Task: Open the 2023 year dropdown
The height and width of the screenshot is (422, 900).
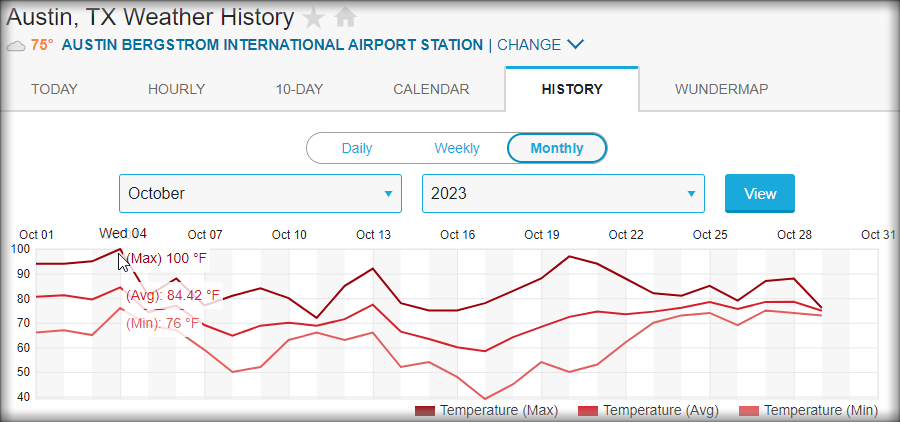Action: [x=563, y=194]
